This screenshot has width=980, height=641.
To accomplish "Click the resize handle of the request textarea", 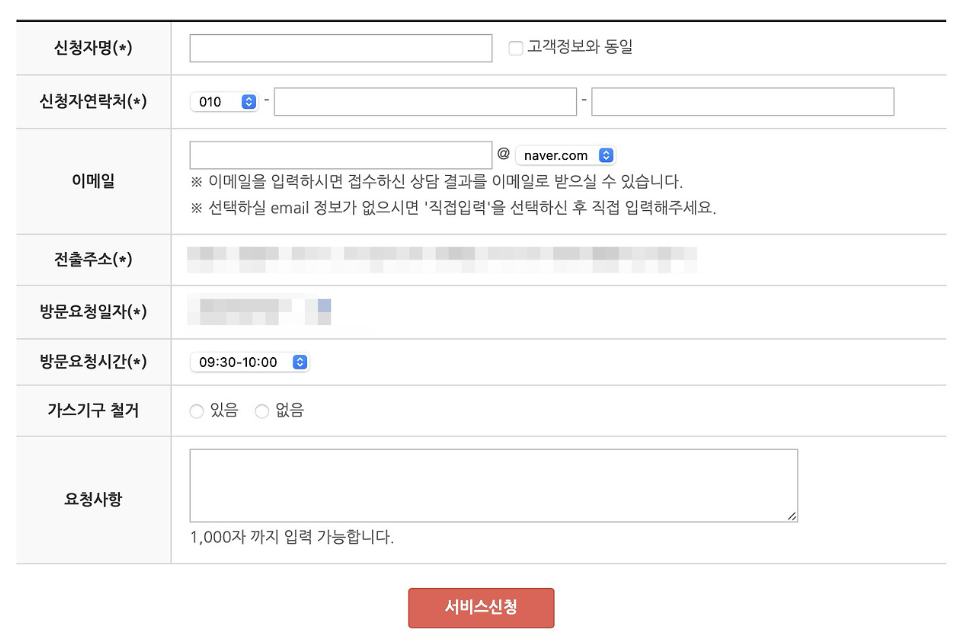I will coord(794,518).
